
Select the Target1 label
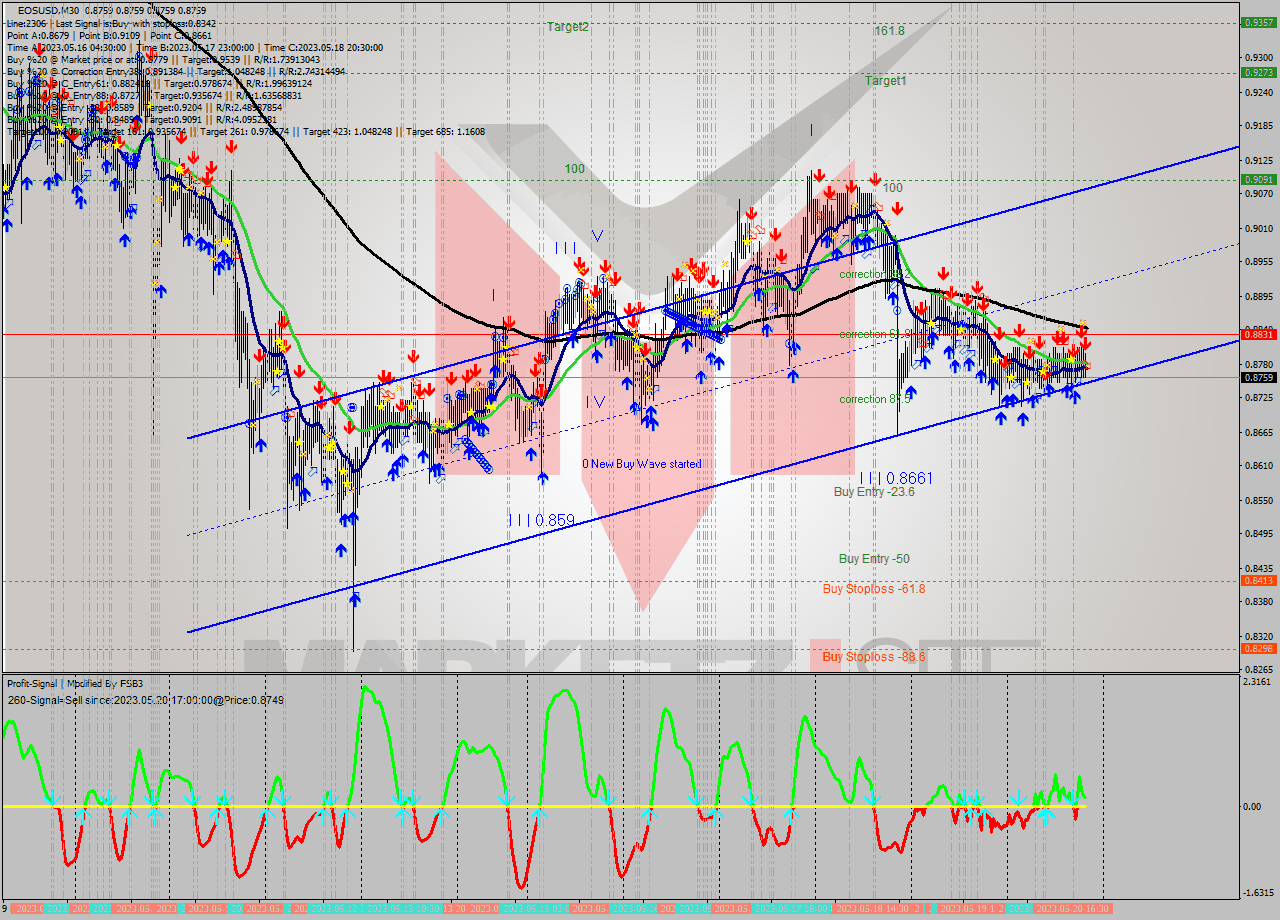point(886,80)
